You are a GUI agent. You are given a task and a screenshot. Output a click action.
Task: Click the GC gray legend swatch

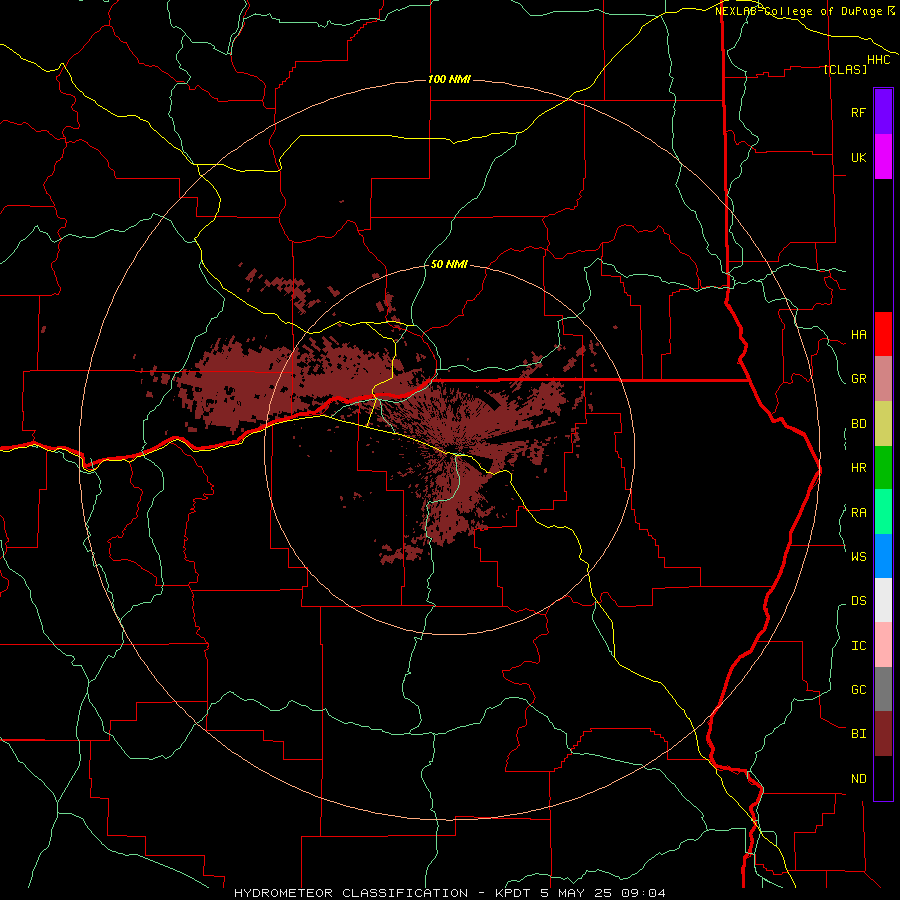[x=883, y=689]
